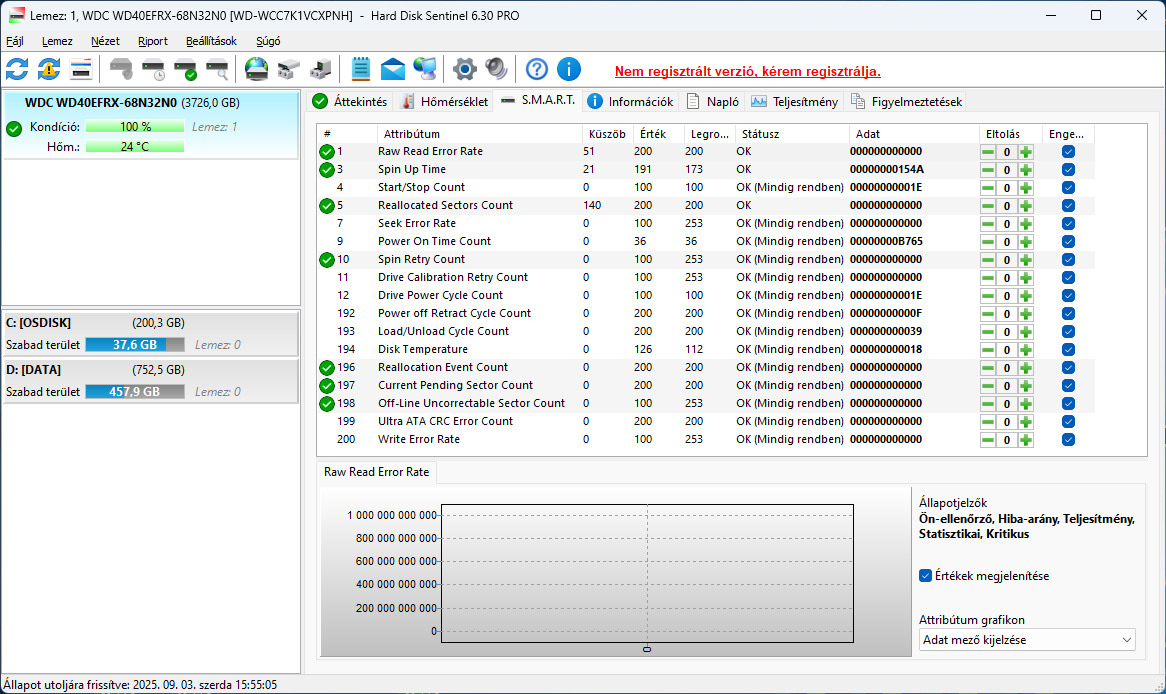Image resolution: width=1166 pixels, height=694 pixels.
Task: Click the disk with magnifier toolbar icon
Action: 217,69
